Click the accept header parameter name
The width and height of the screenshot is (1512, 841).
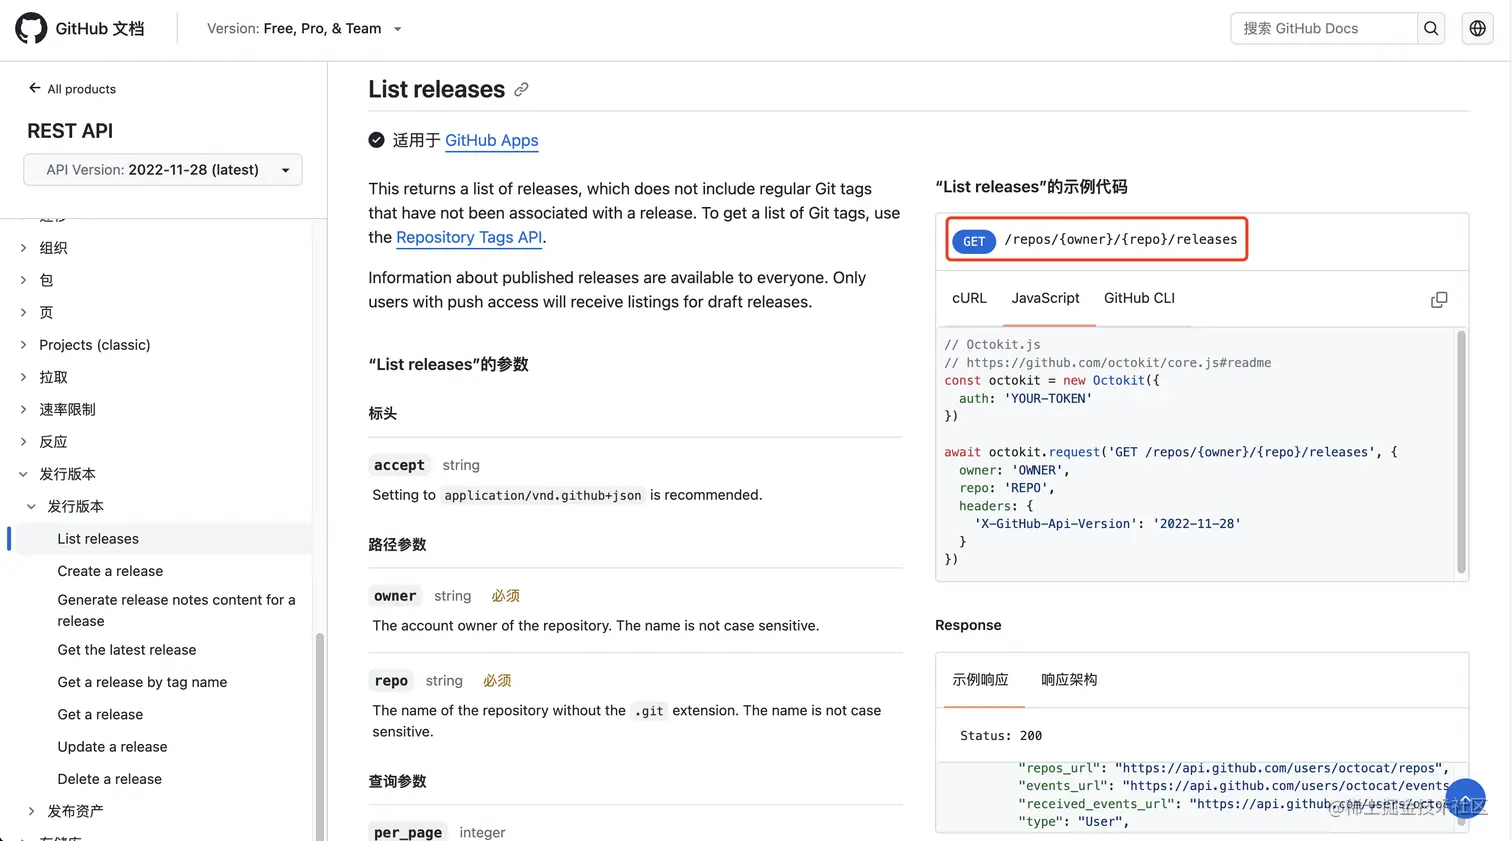[399, 465]
